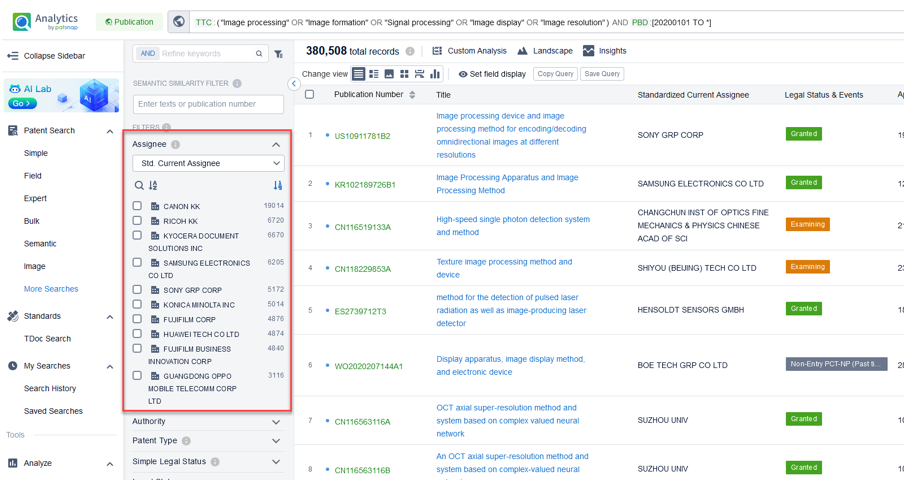Open the Std. Current Assignee dropdown
The image size is (911, 481).
point(208,163)
